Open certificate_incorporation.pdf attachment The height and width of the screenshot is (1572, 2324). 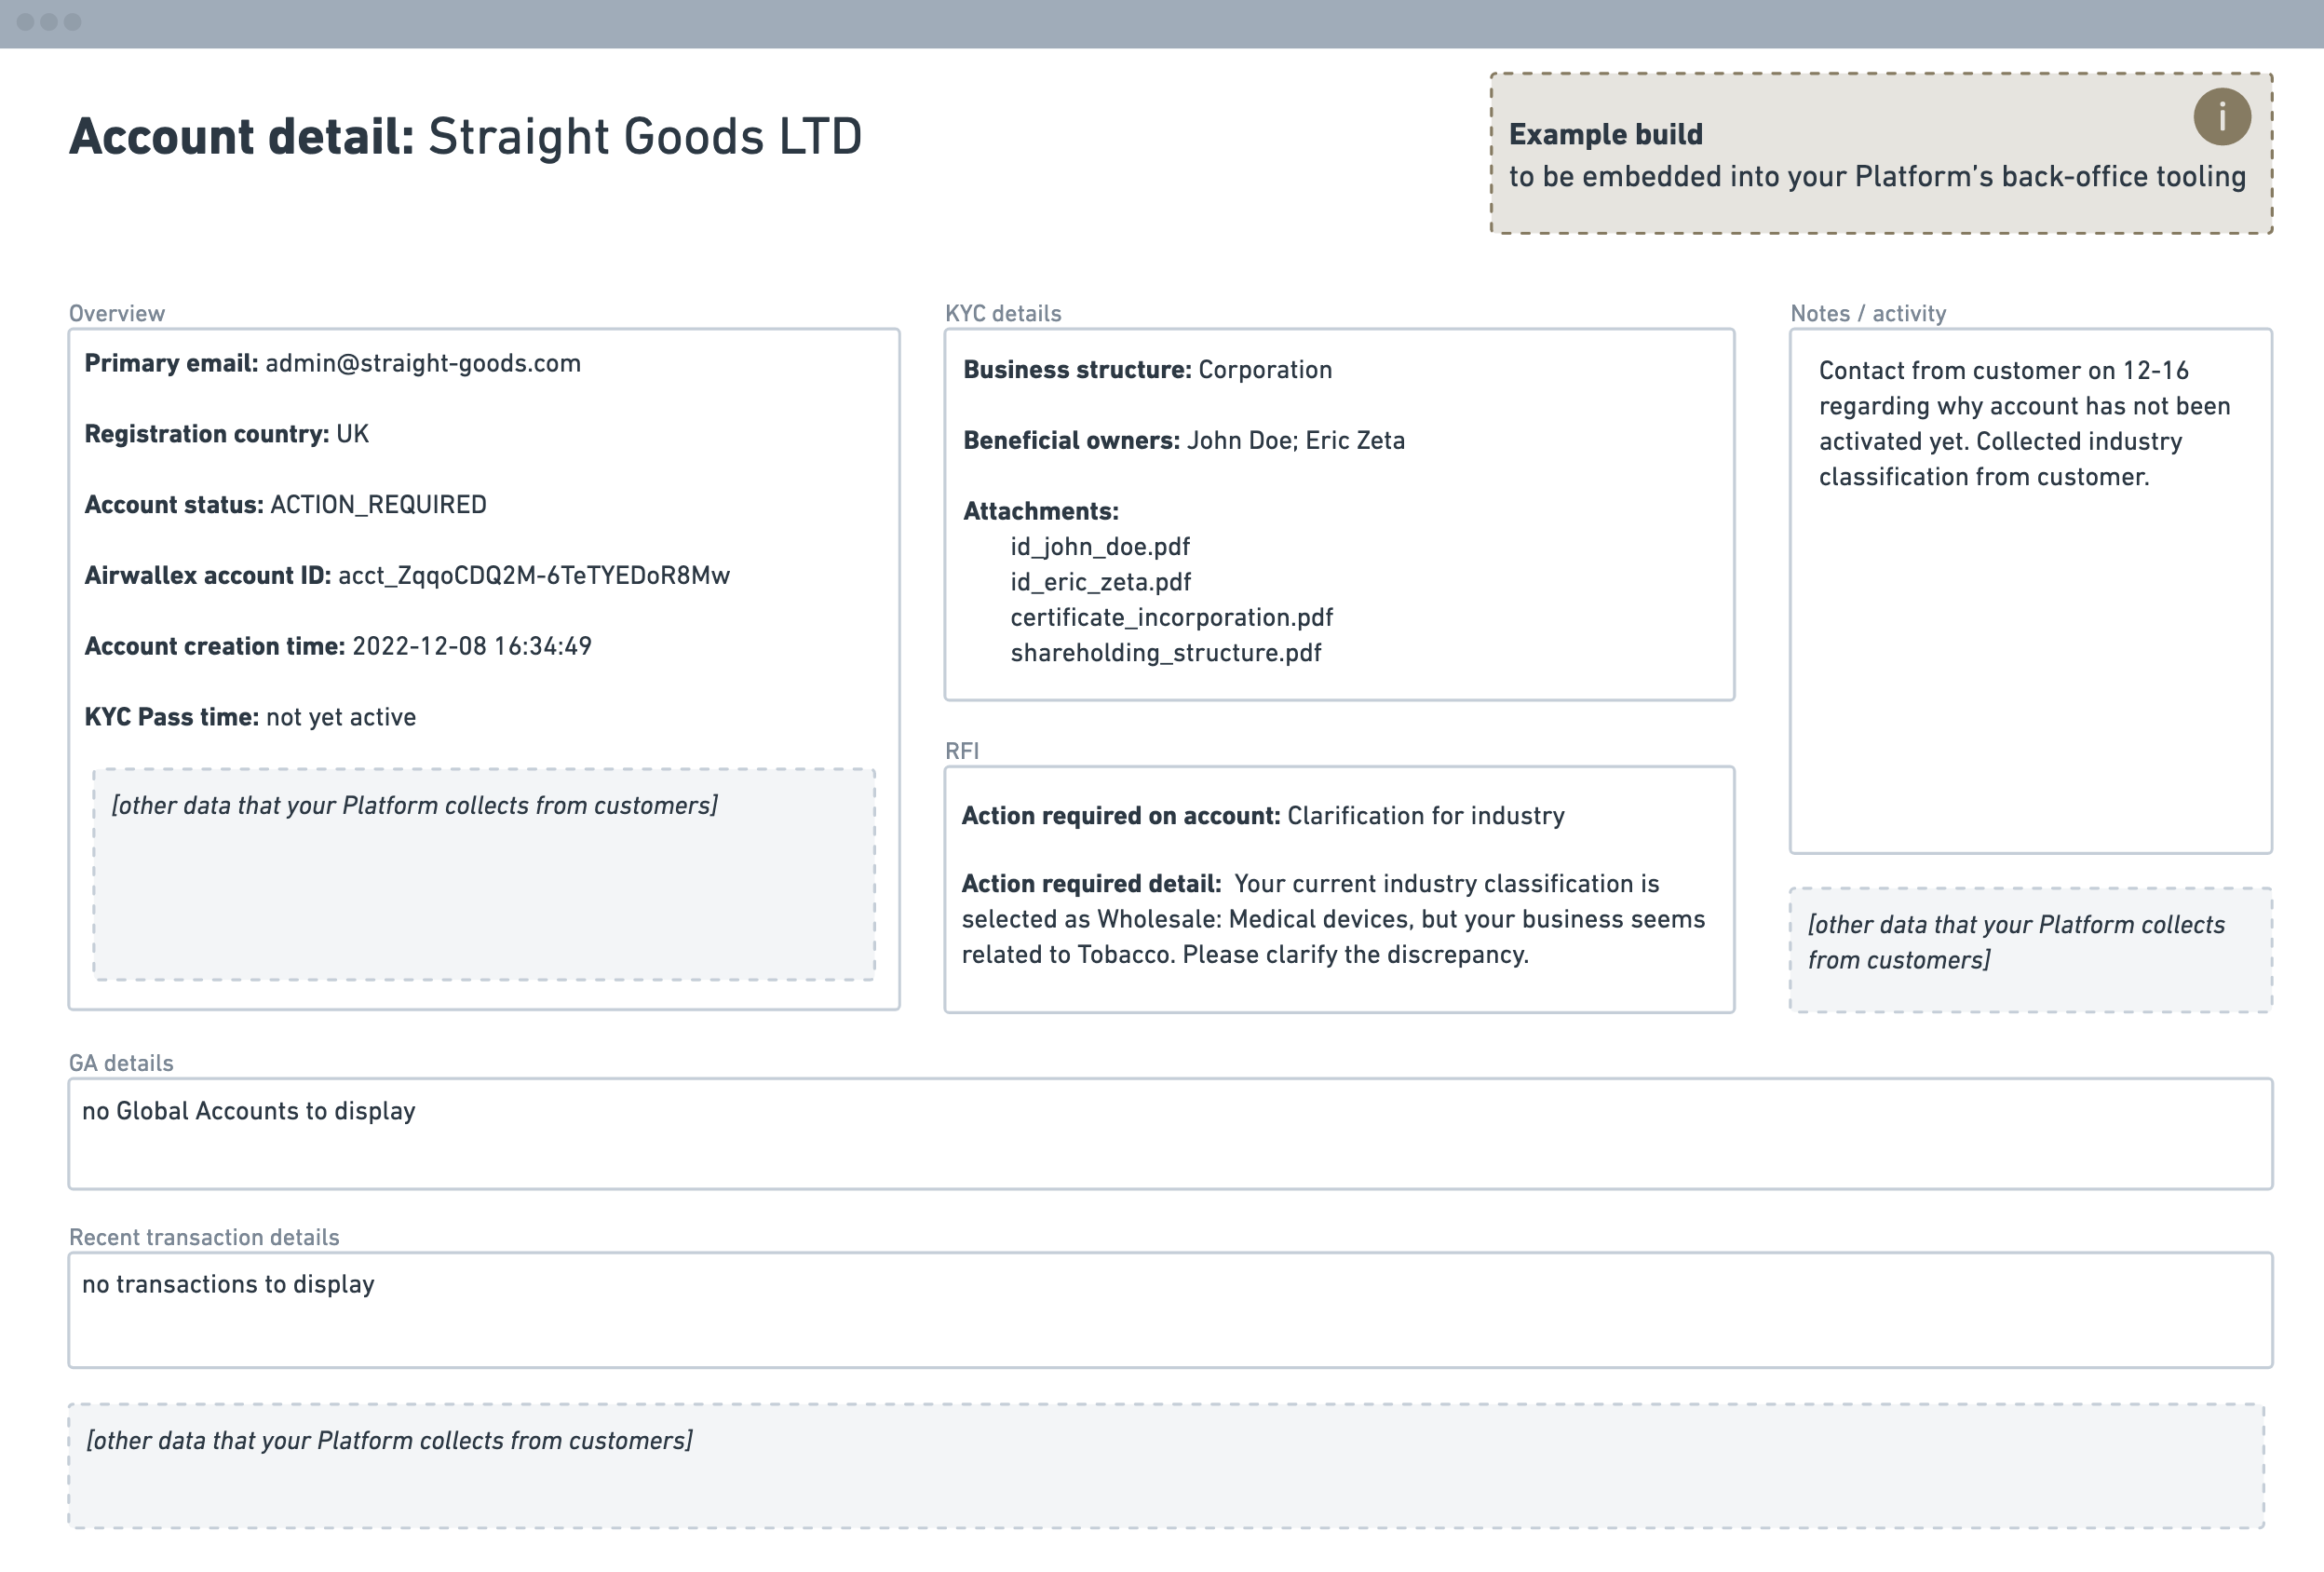coord(1171,617)
